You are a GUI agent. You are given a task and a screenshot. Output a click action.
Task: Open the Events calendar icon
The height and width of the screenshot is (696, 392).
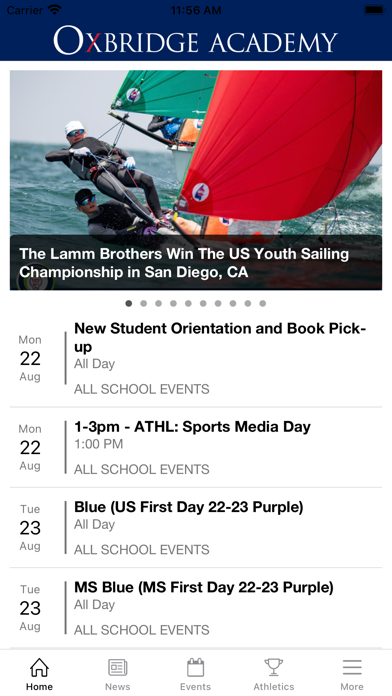click(x=195, y=667)
